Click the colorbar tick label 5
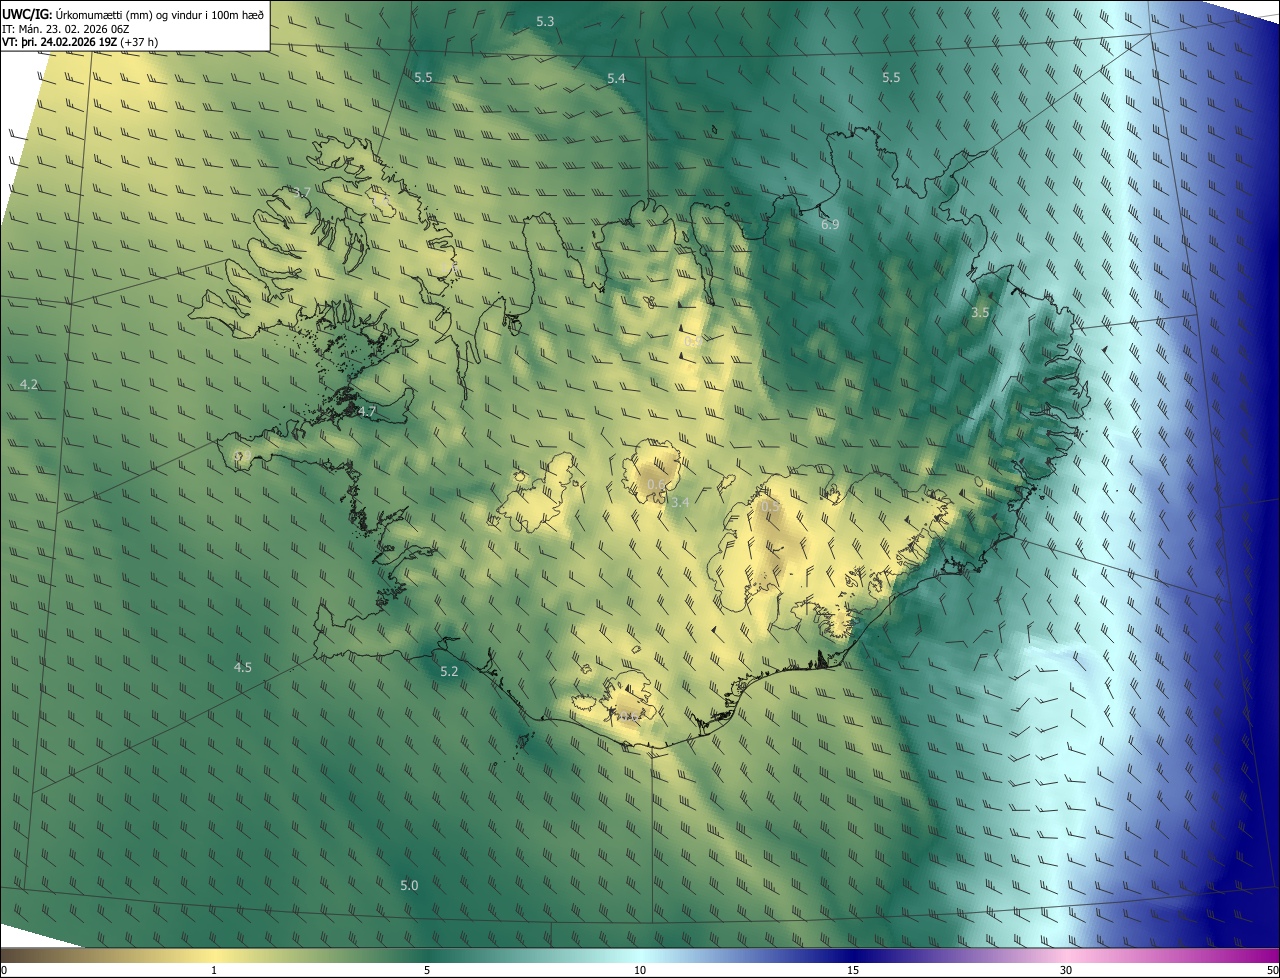 tap(427, 970)
